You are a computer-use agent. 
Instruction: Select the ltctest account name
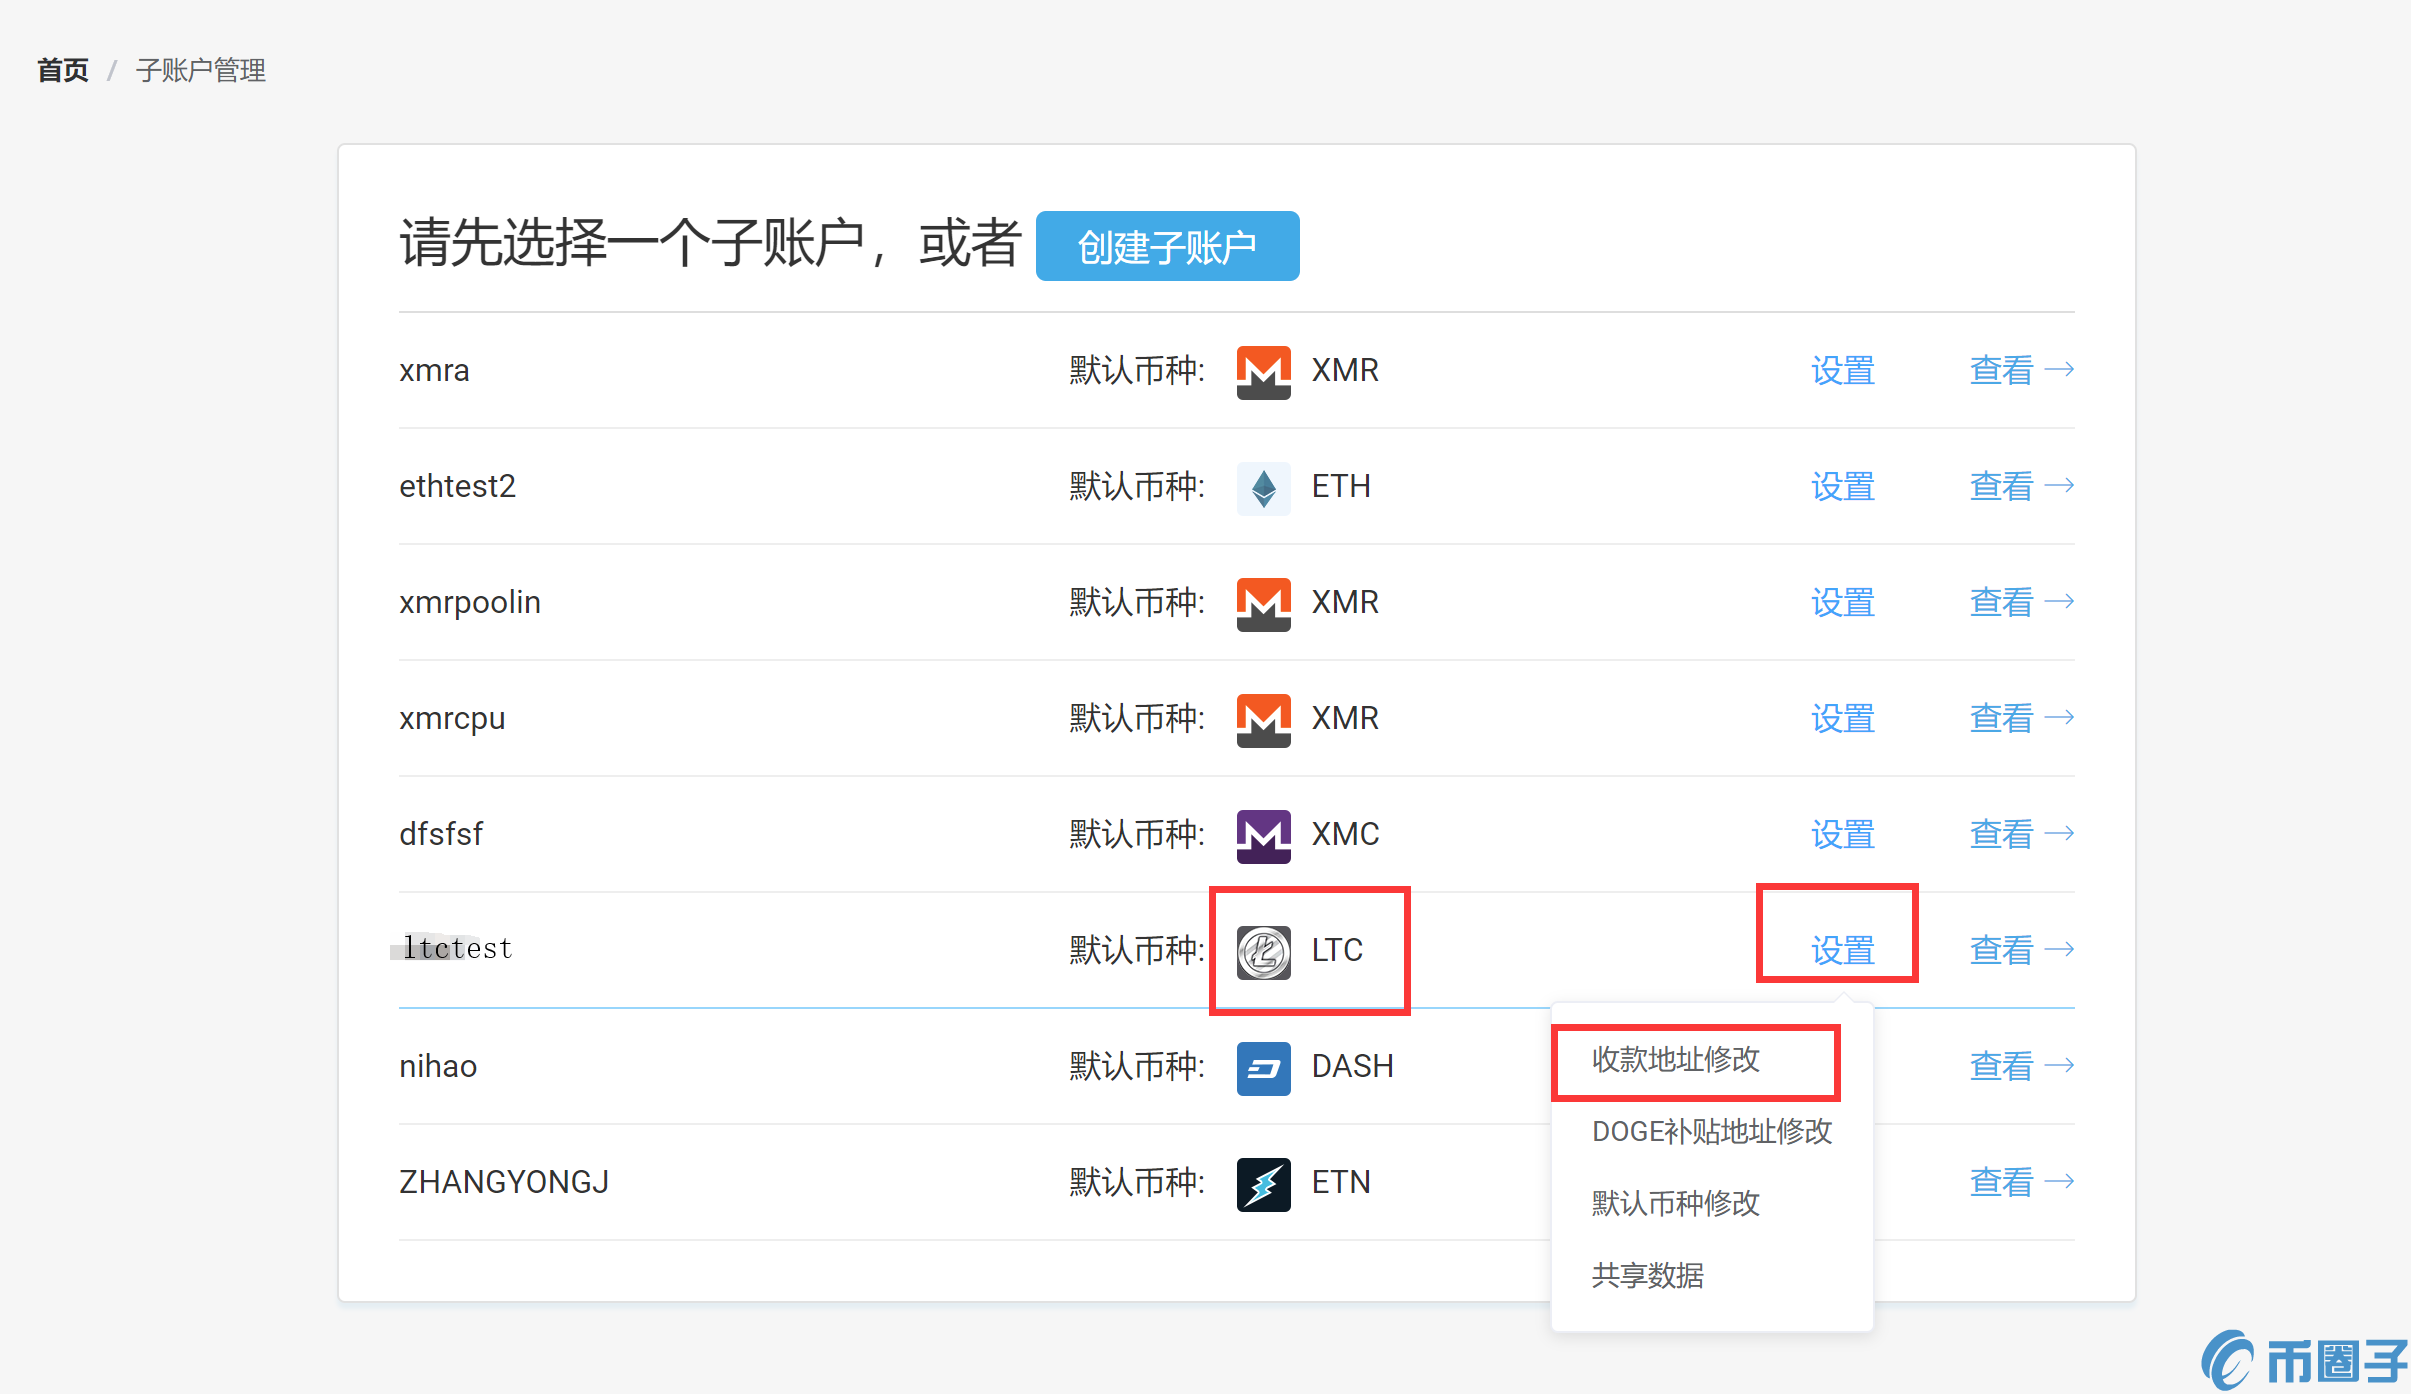click(457, 948)
